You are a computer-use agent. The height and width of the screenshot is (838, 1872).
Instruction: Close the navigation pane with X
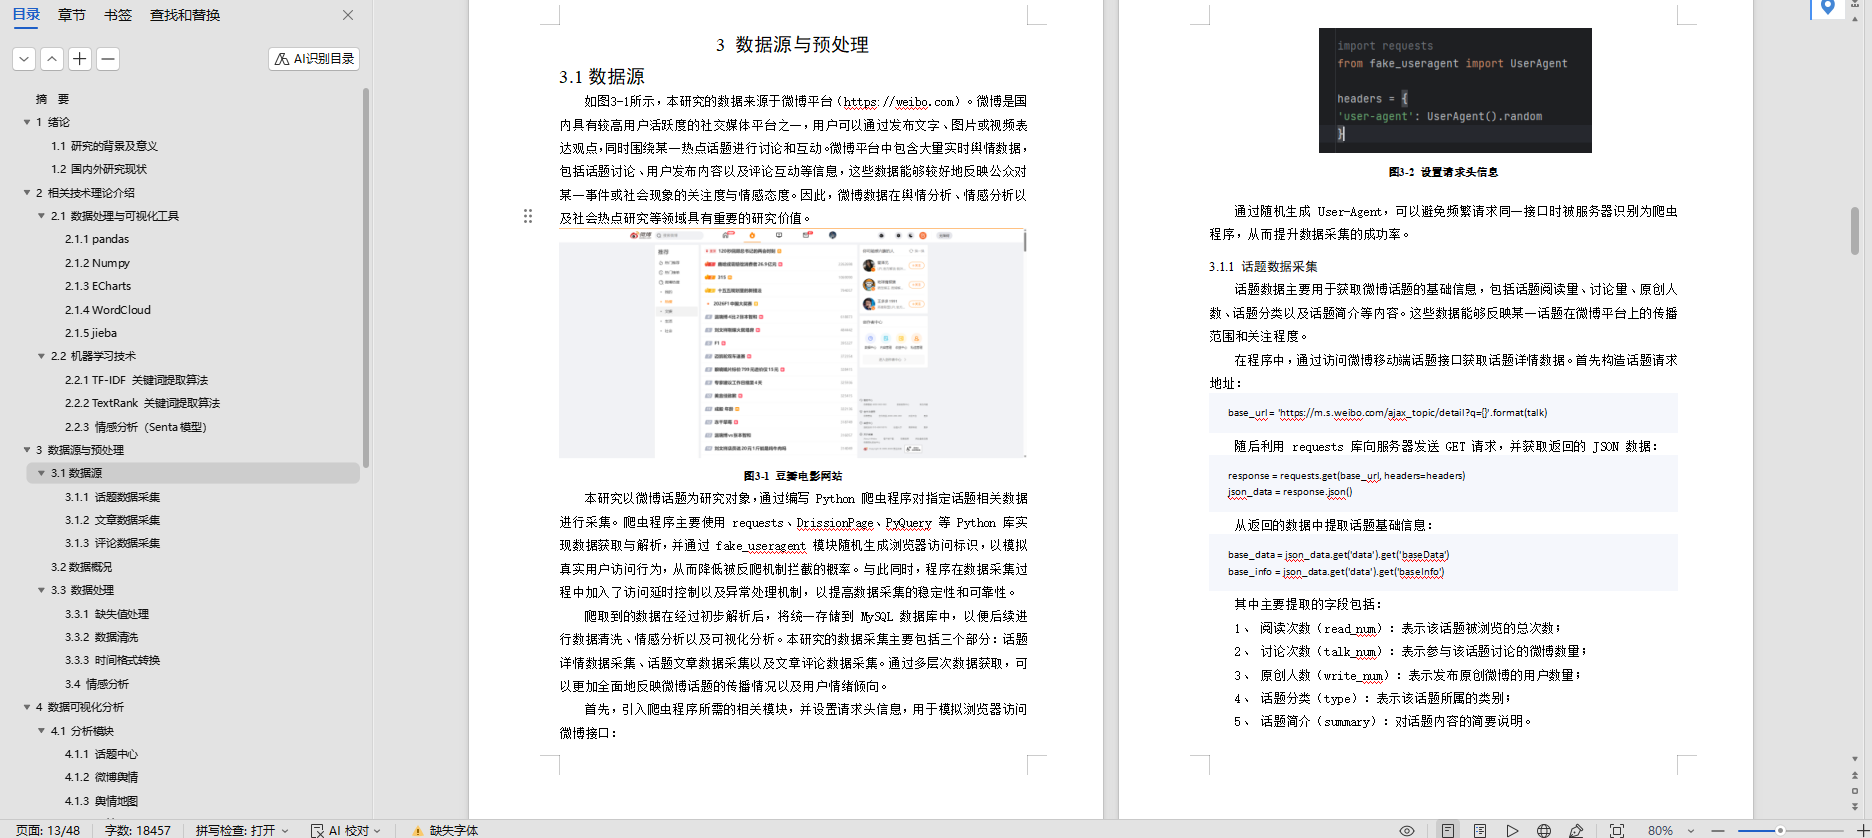(348, 15)
